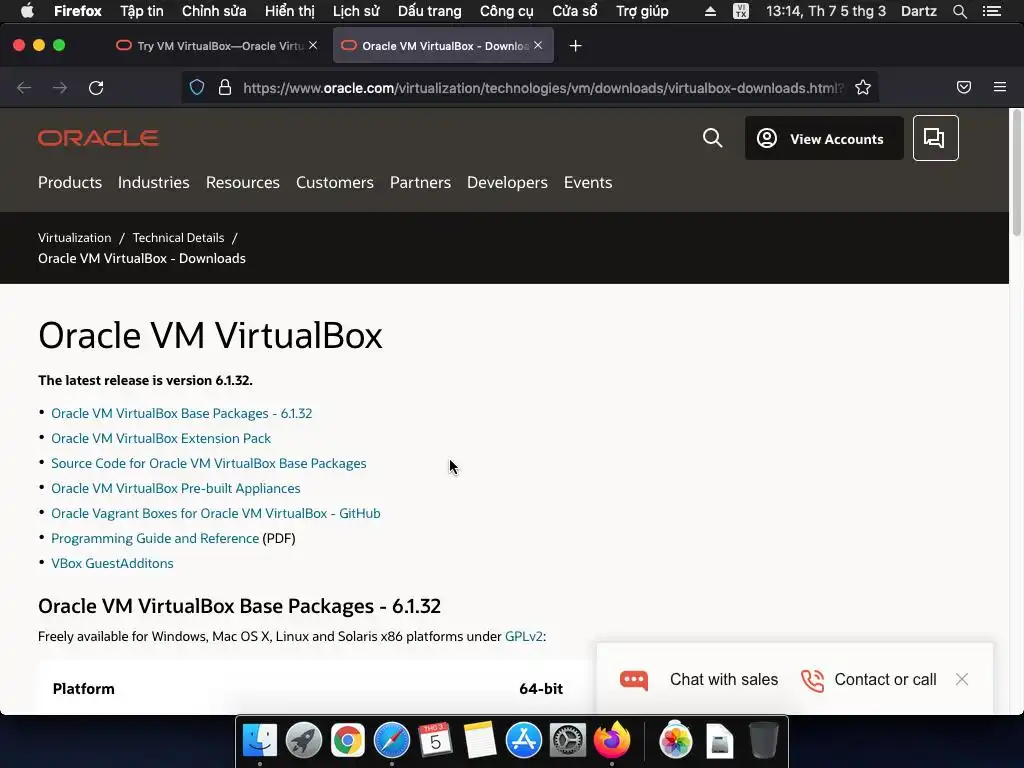
Task: Bookmark this page with star icon
Action: coord(863,88)
